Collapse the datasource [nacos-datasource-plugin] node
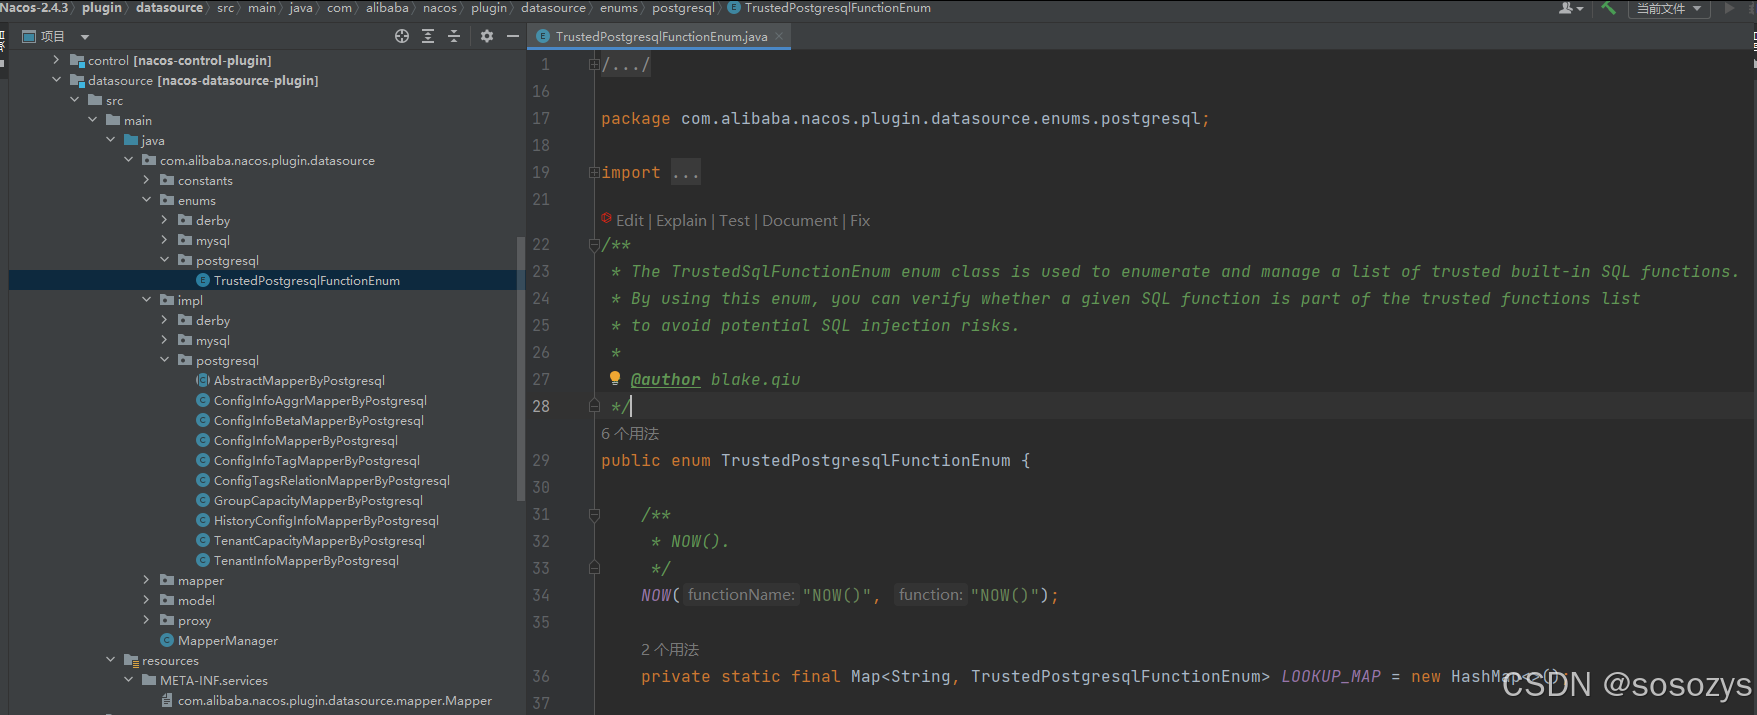The width and height of the screenshot is (1757, 715). coord(56,80)
